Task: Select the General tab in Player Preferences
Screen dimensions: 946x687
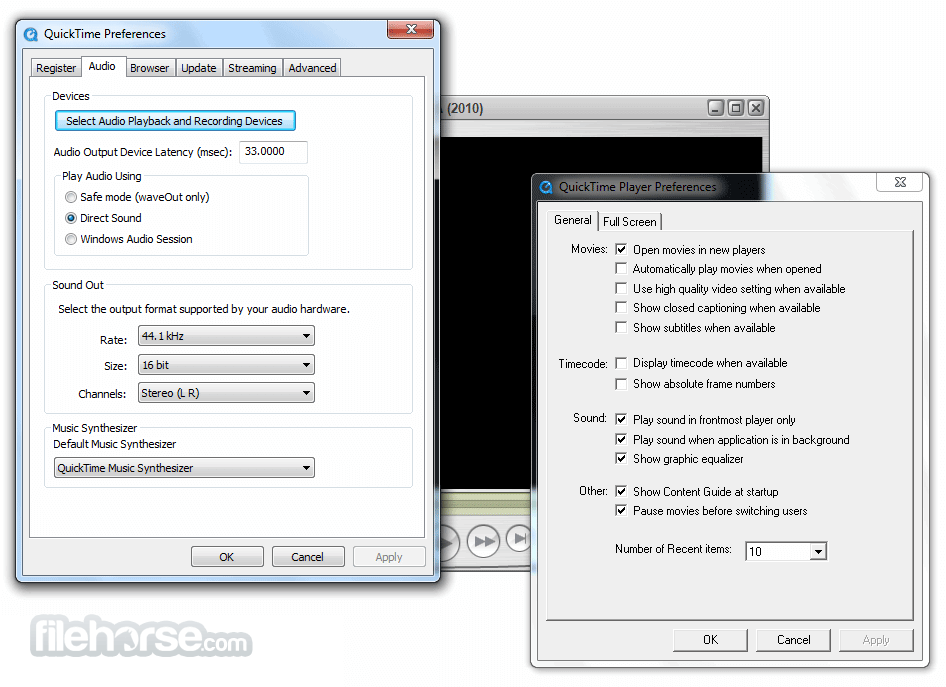Action: (573, 220)
